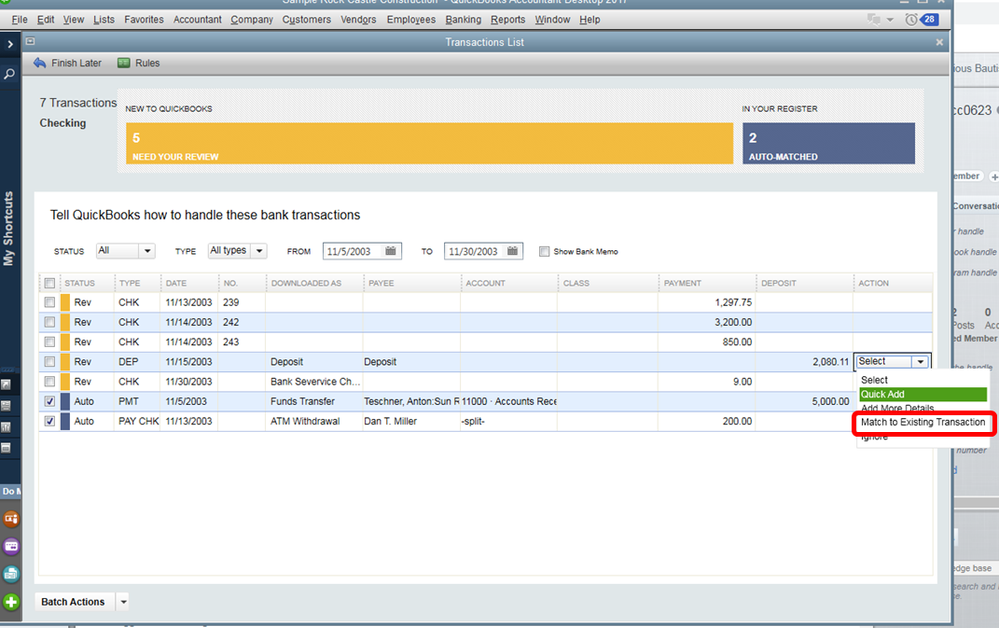This screenshot has height=628, width=999.
Task: Open the Reports menu
Action: coord(508,20)
